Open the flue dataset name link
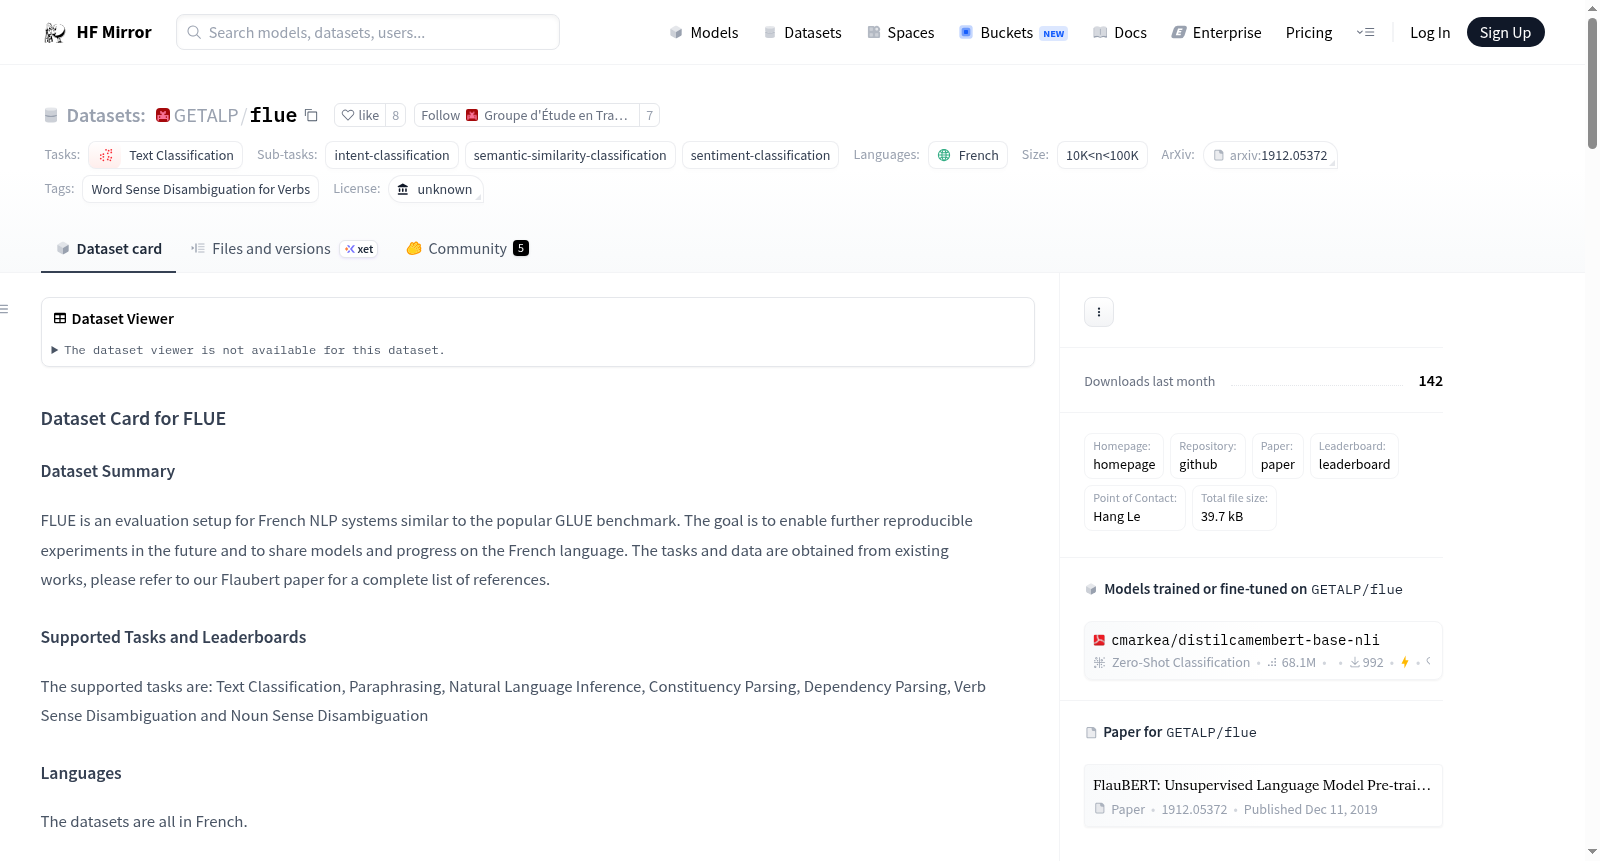Screen dimensions: 1600x861 pos(273,115)
